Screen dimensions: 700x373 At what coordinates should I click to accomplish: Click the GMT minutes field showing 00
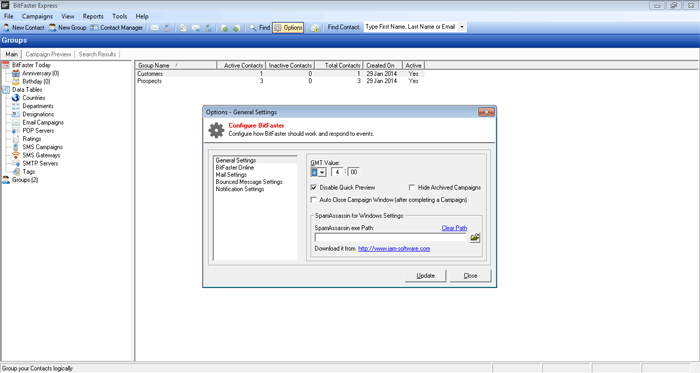(354, 172)
